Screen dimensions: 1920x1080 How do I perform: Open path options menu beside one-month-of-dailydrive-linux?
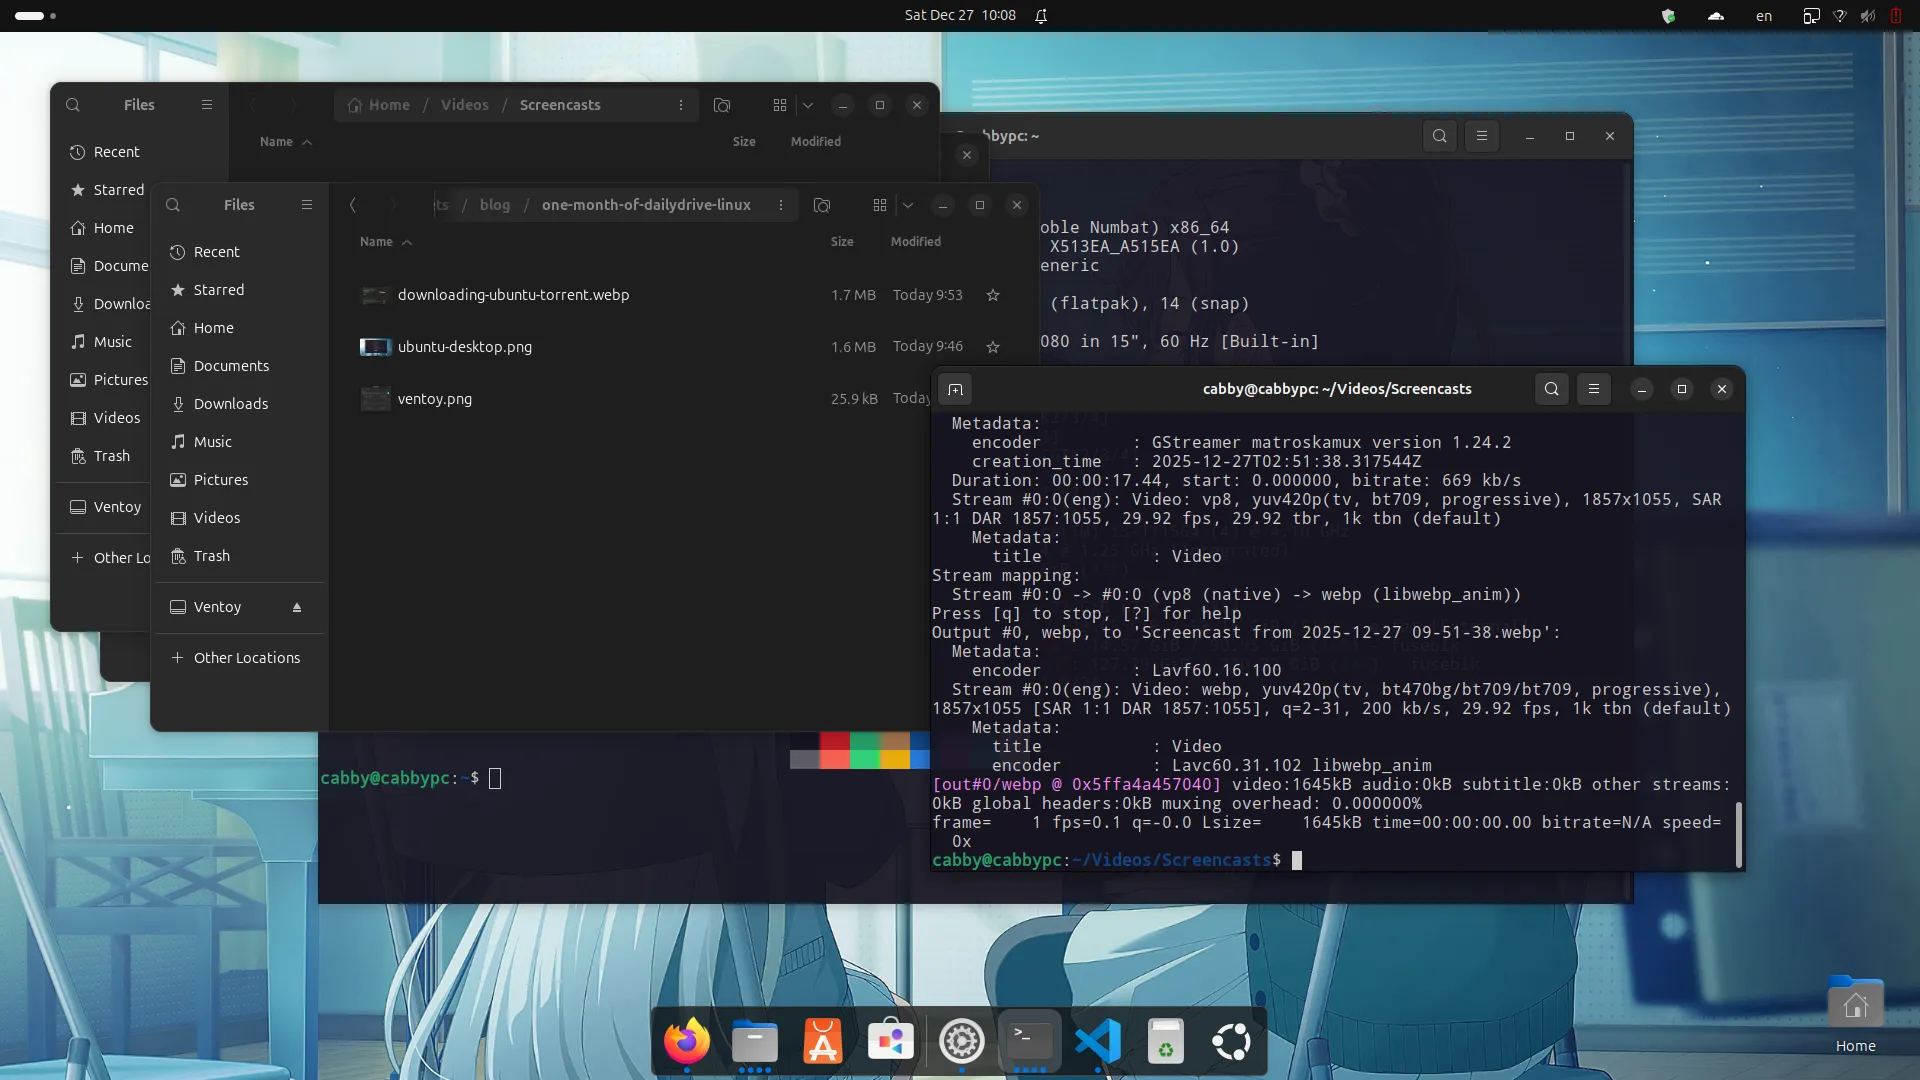click(x=781, y=205)
